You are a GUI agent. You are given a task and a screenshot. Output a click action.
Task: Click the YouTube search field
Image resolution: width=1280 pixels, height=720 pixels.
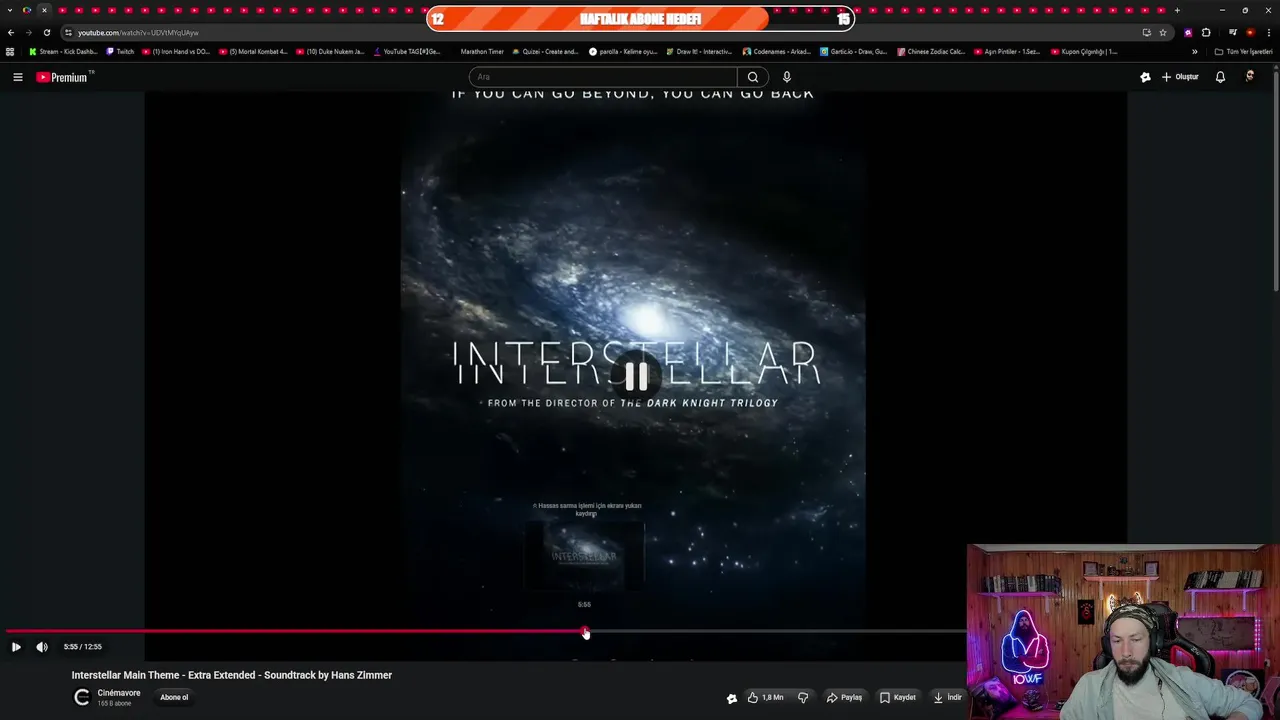(x=603, y=77)
